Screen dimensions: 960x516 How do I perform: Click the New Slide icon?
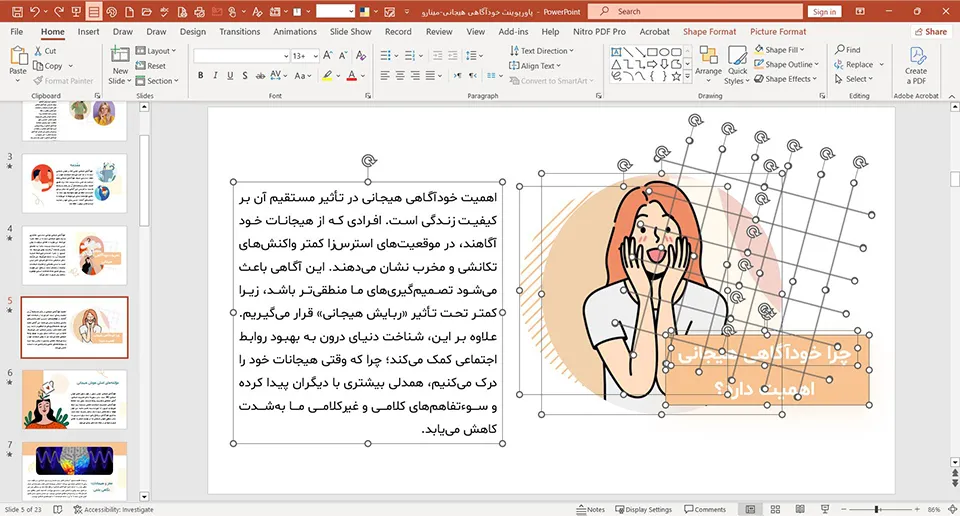pyautogui.click(x=120, y=56)
